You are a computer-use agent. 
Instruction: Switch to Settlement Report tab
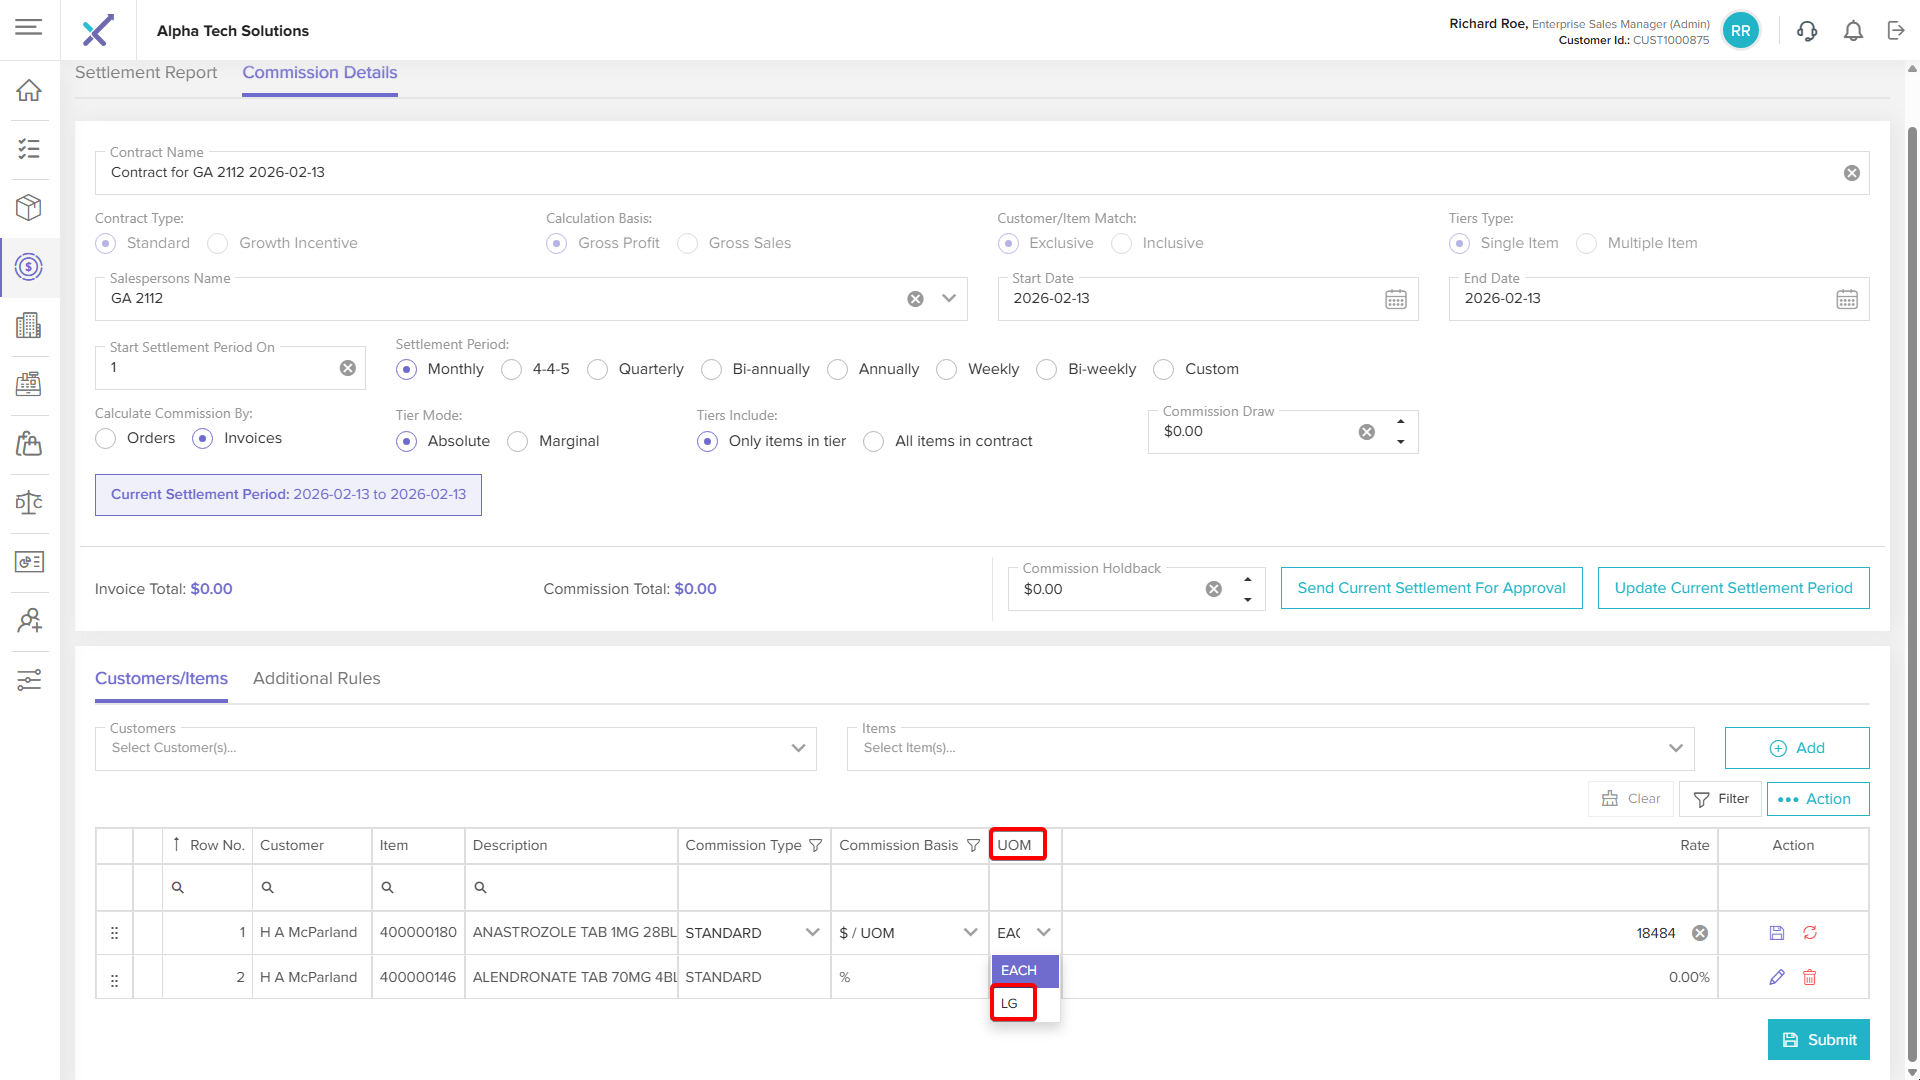pos(146,72)
